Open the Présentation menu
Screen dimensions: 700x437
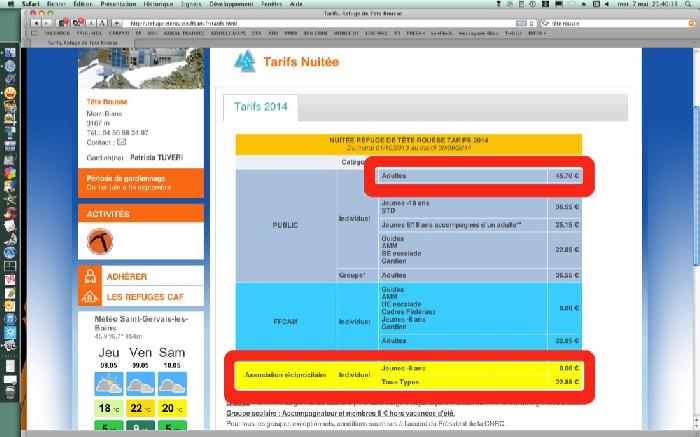118,4
